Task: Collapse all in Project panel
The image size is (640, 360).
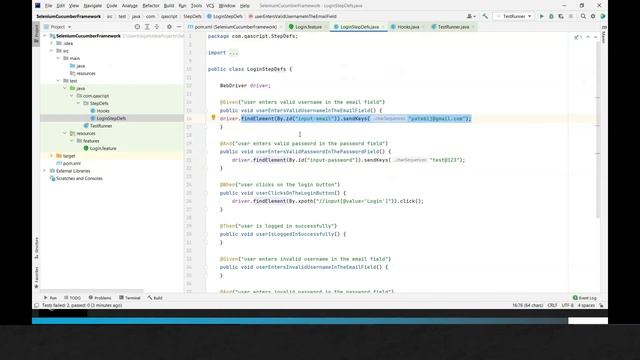Action: [157, 27]
